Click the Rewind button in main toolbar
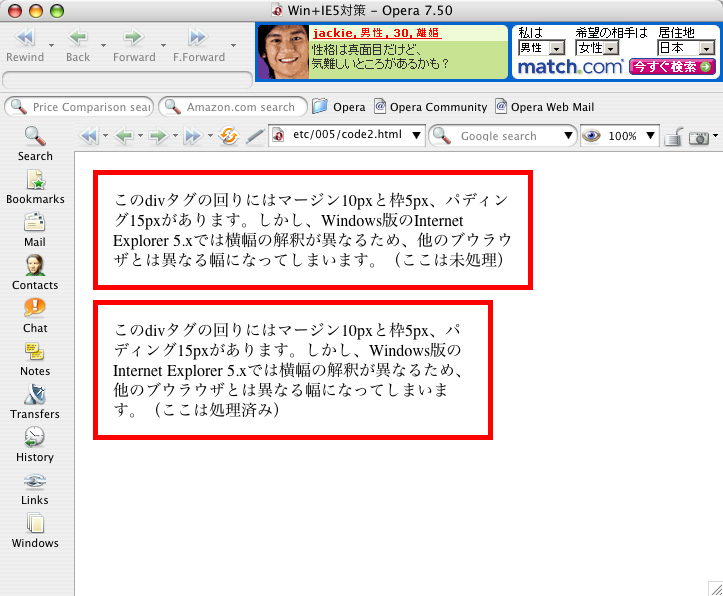Image resolution: width=723 pixels, height=596 pixels. (25, 45)
